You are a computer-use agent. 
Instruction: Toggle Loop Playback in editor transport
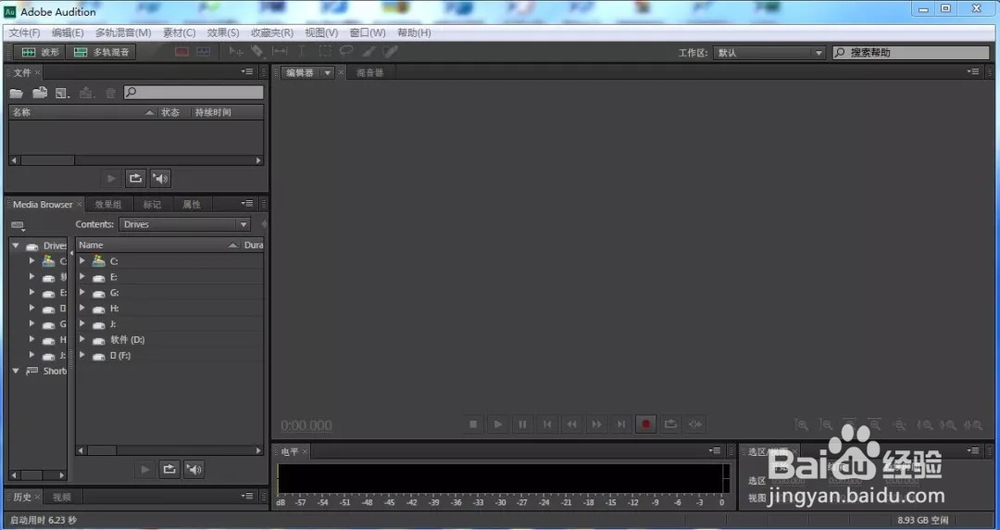click(x=670, y=424)
